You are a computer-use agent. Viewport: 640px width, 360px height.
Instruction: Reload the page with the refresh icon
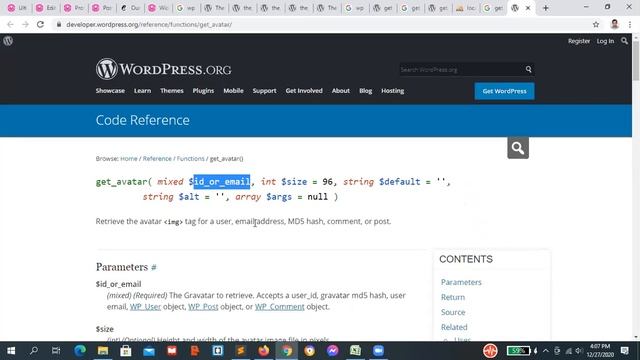(x=40, y=24)
